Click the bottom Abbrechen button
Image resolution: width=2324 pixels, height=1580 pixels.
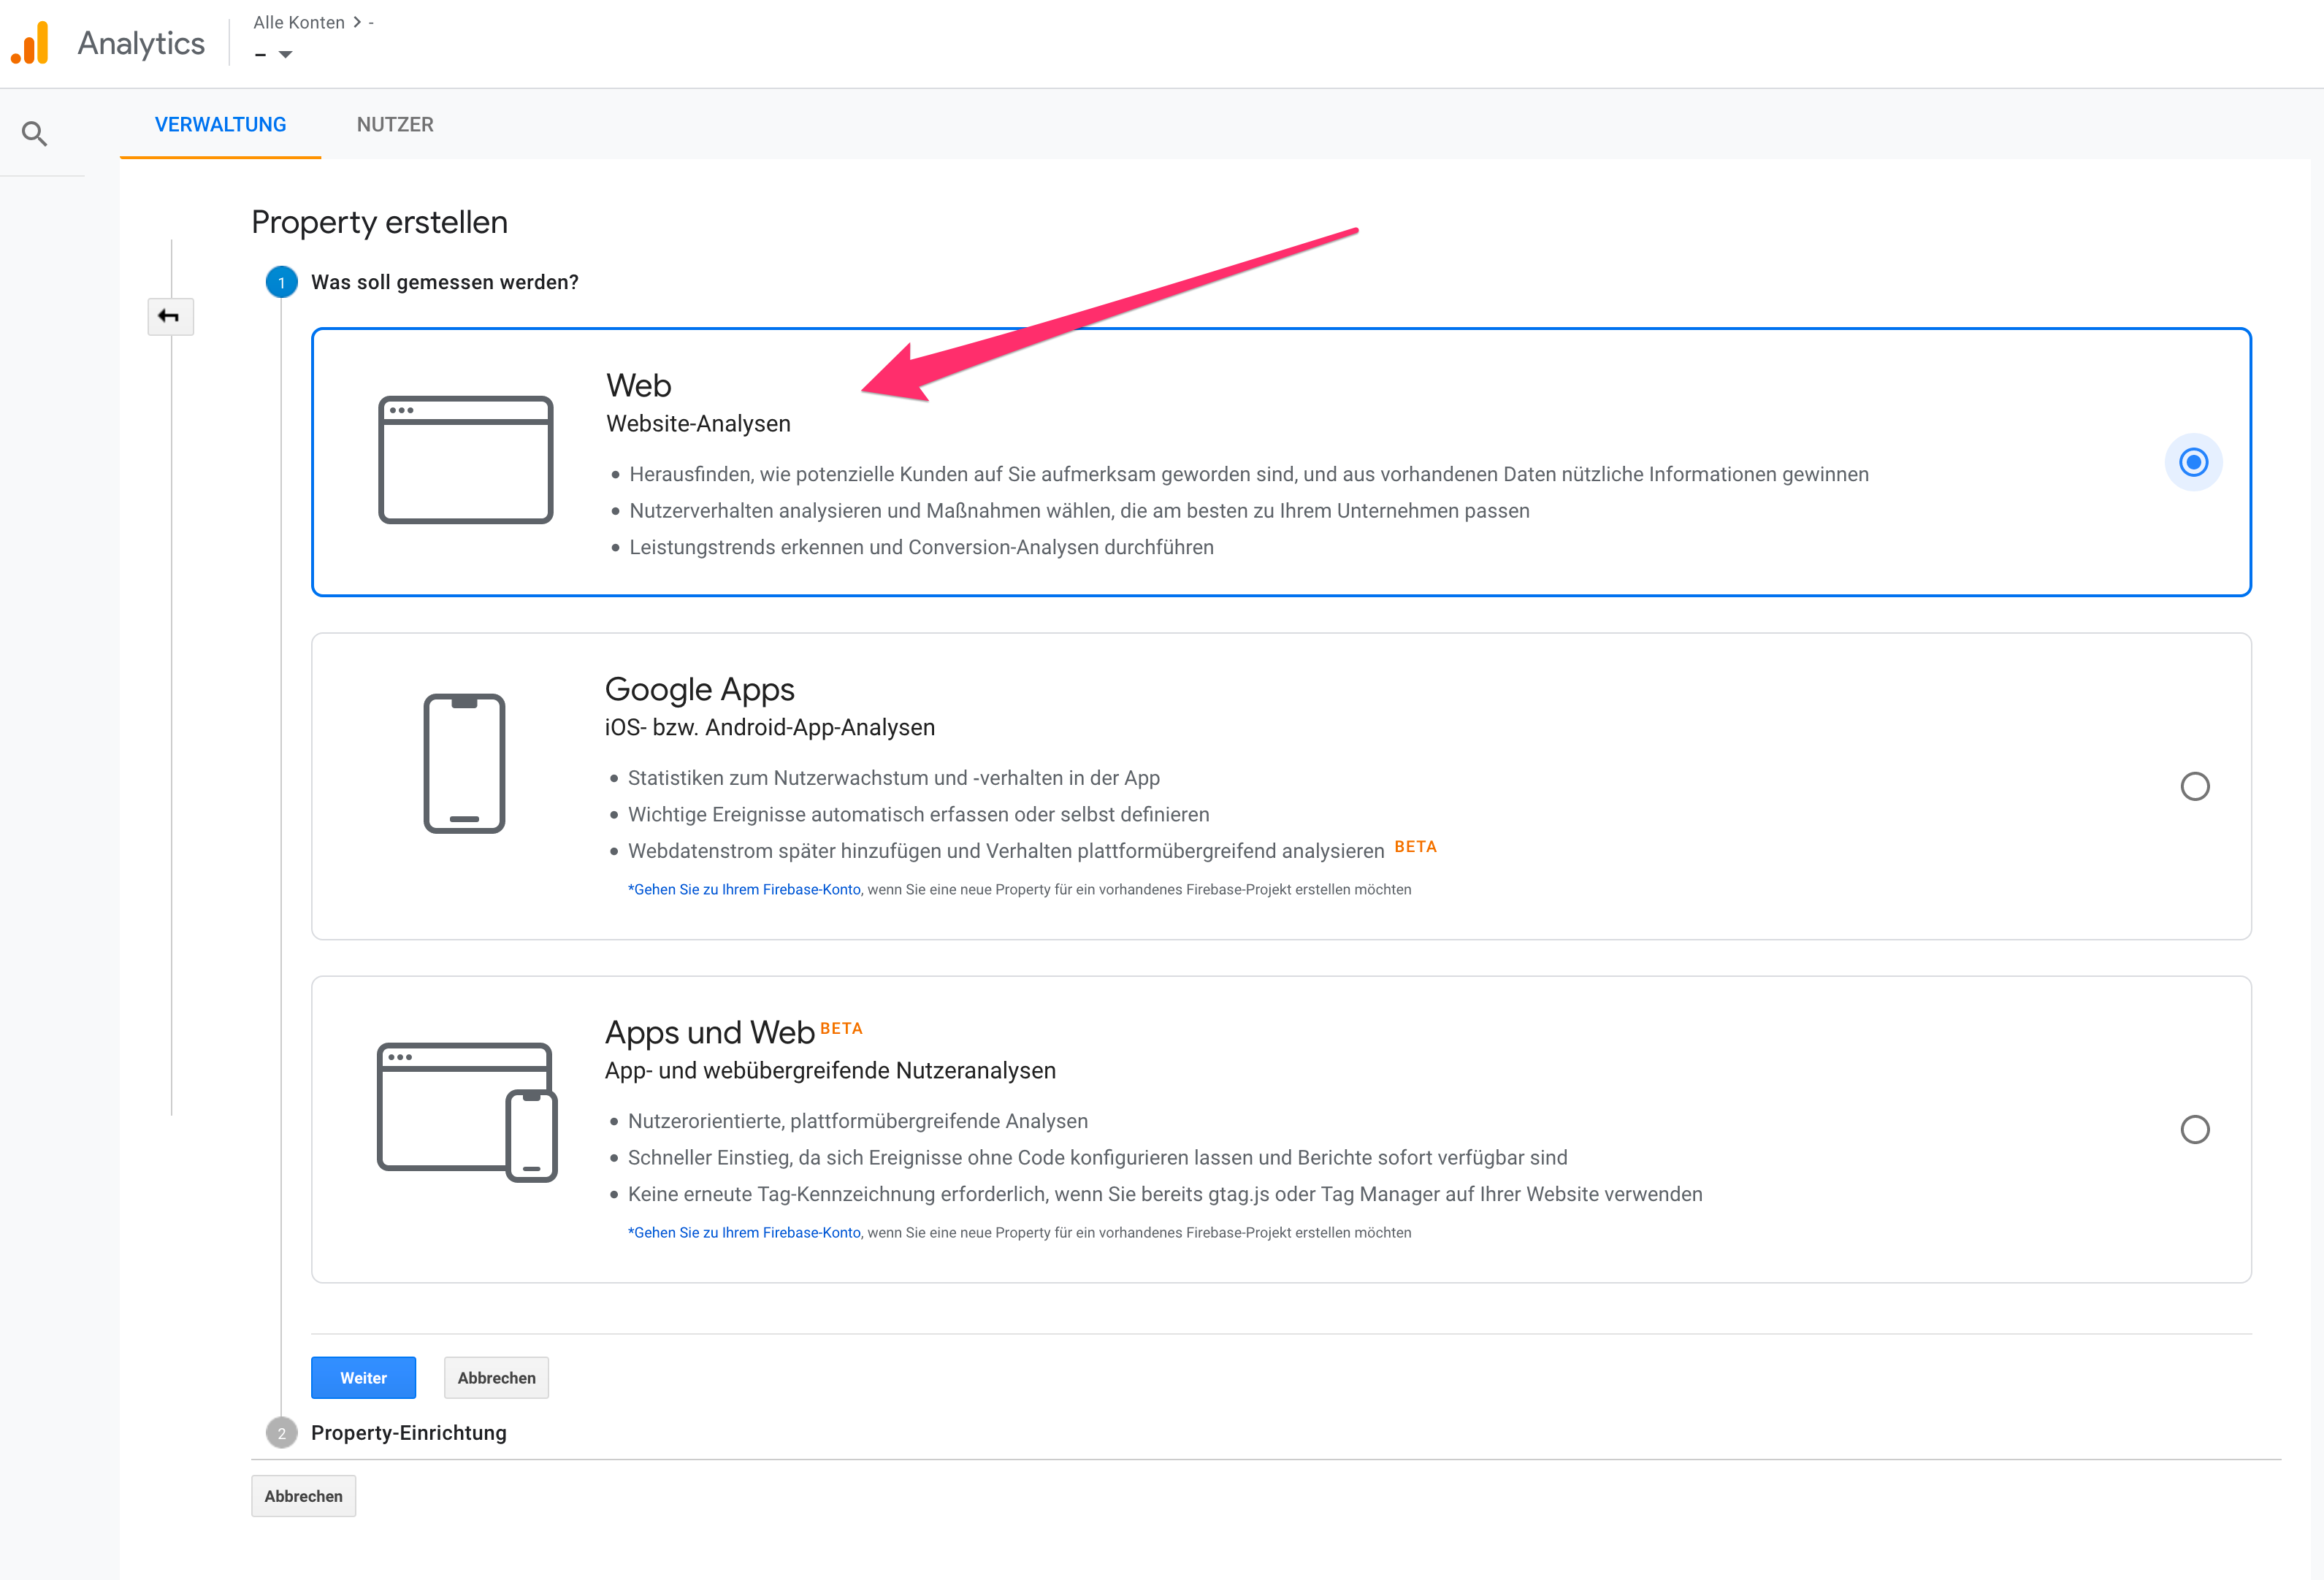click(303, 1496)
